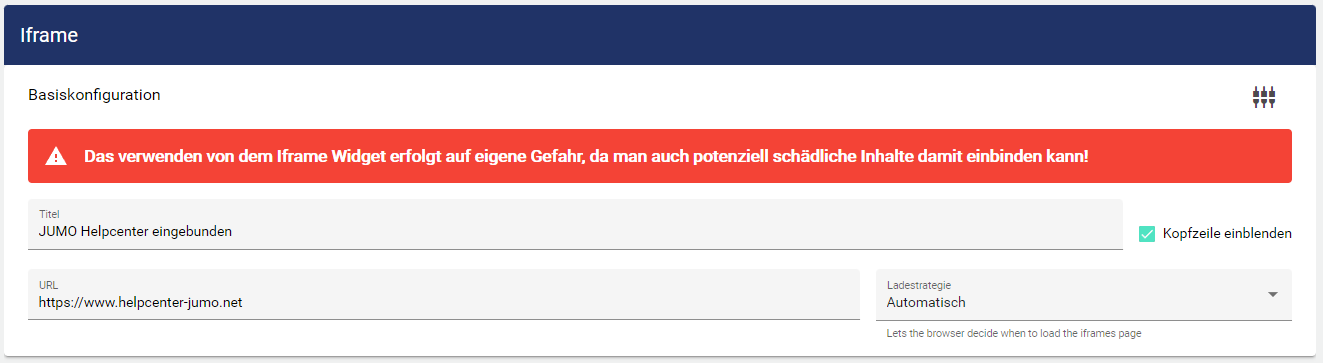Click the Titel field label

click(x=49, y=214)
